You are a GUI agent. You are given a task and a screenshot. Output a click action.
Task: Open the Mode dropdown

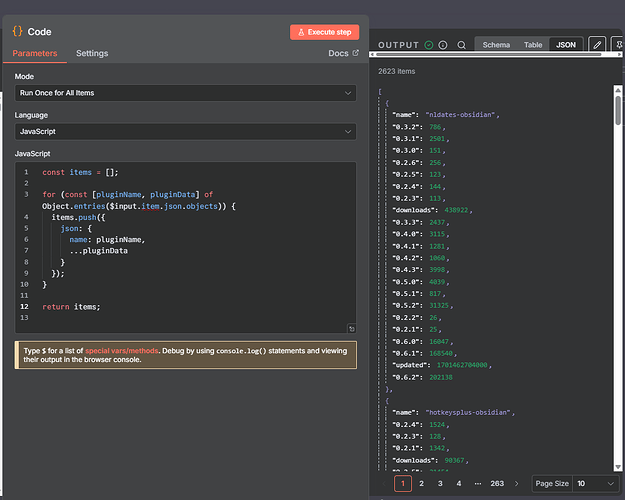point(185,93)
